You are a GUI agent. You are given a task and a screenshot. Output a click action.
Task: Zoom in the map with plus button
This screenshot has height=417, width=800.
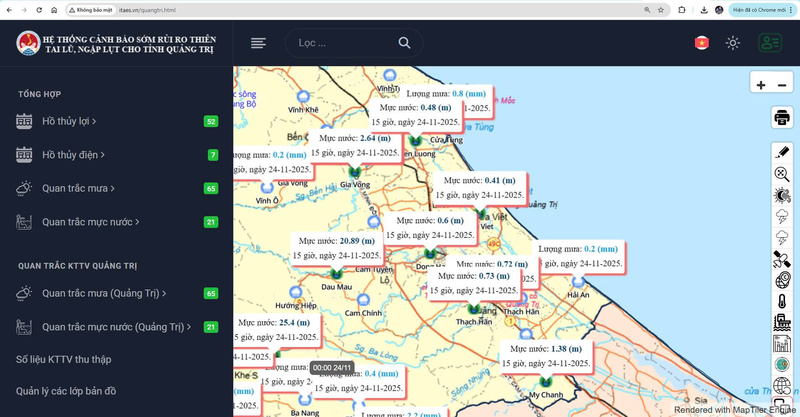pos(761,85)
